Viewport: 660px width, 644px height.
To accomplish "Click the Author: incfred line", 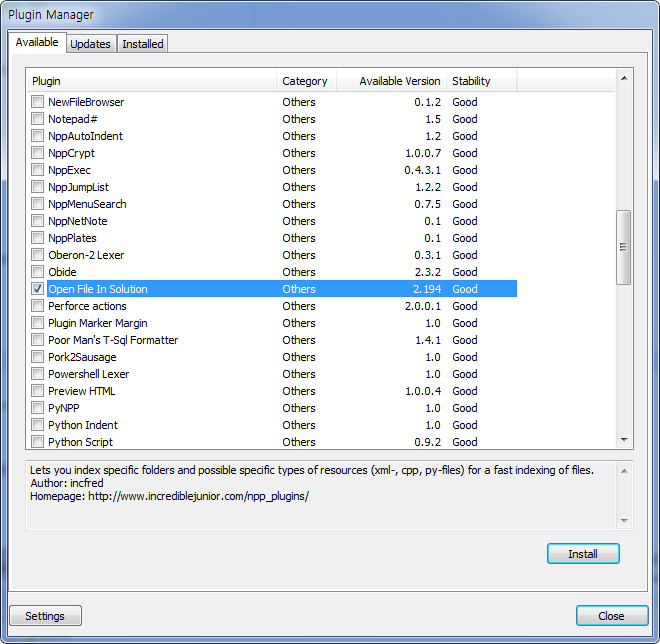I will coord(67,483).
